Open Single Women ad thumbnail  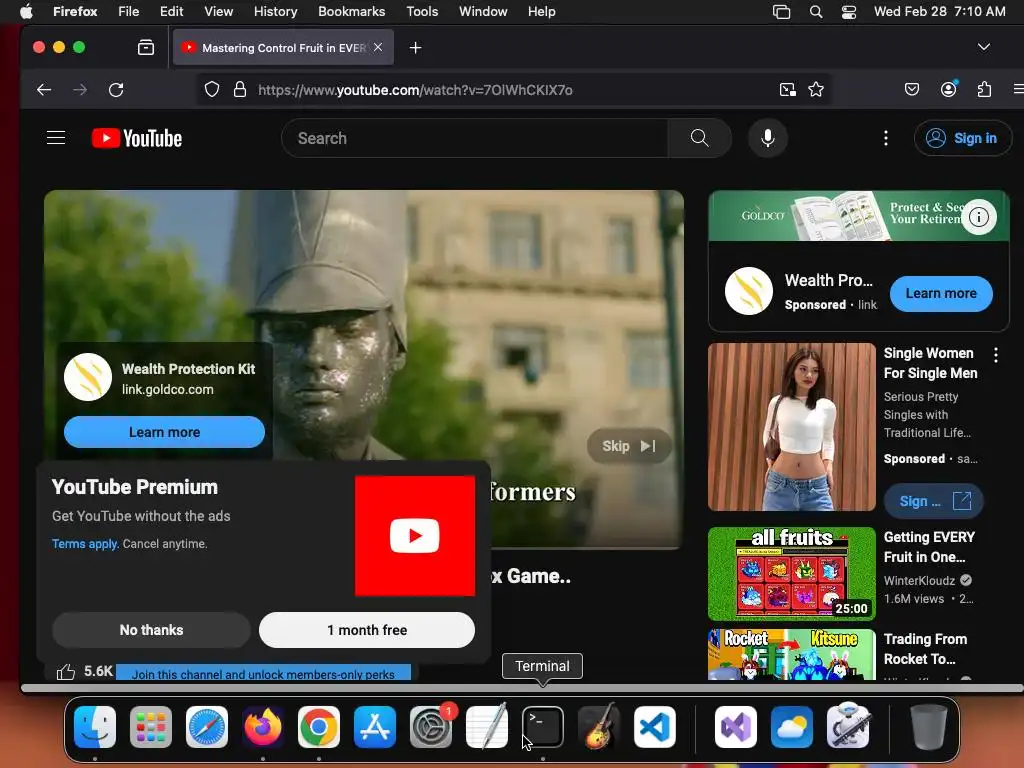point(792,427)
